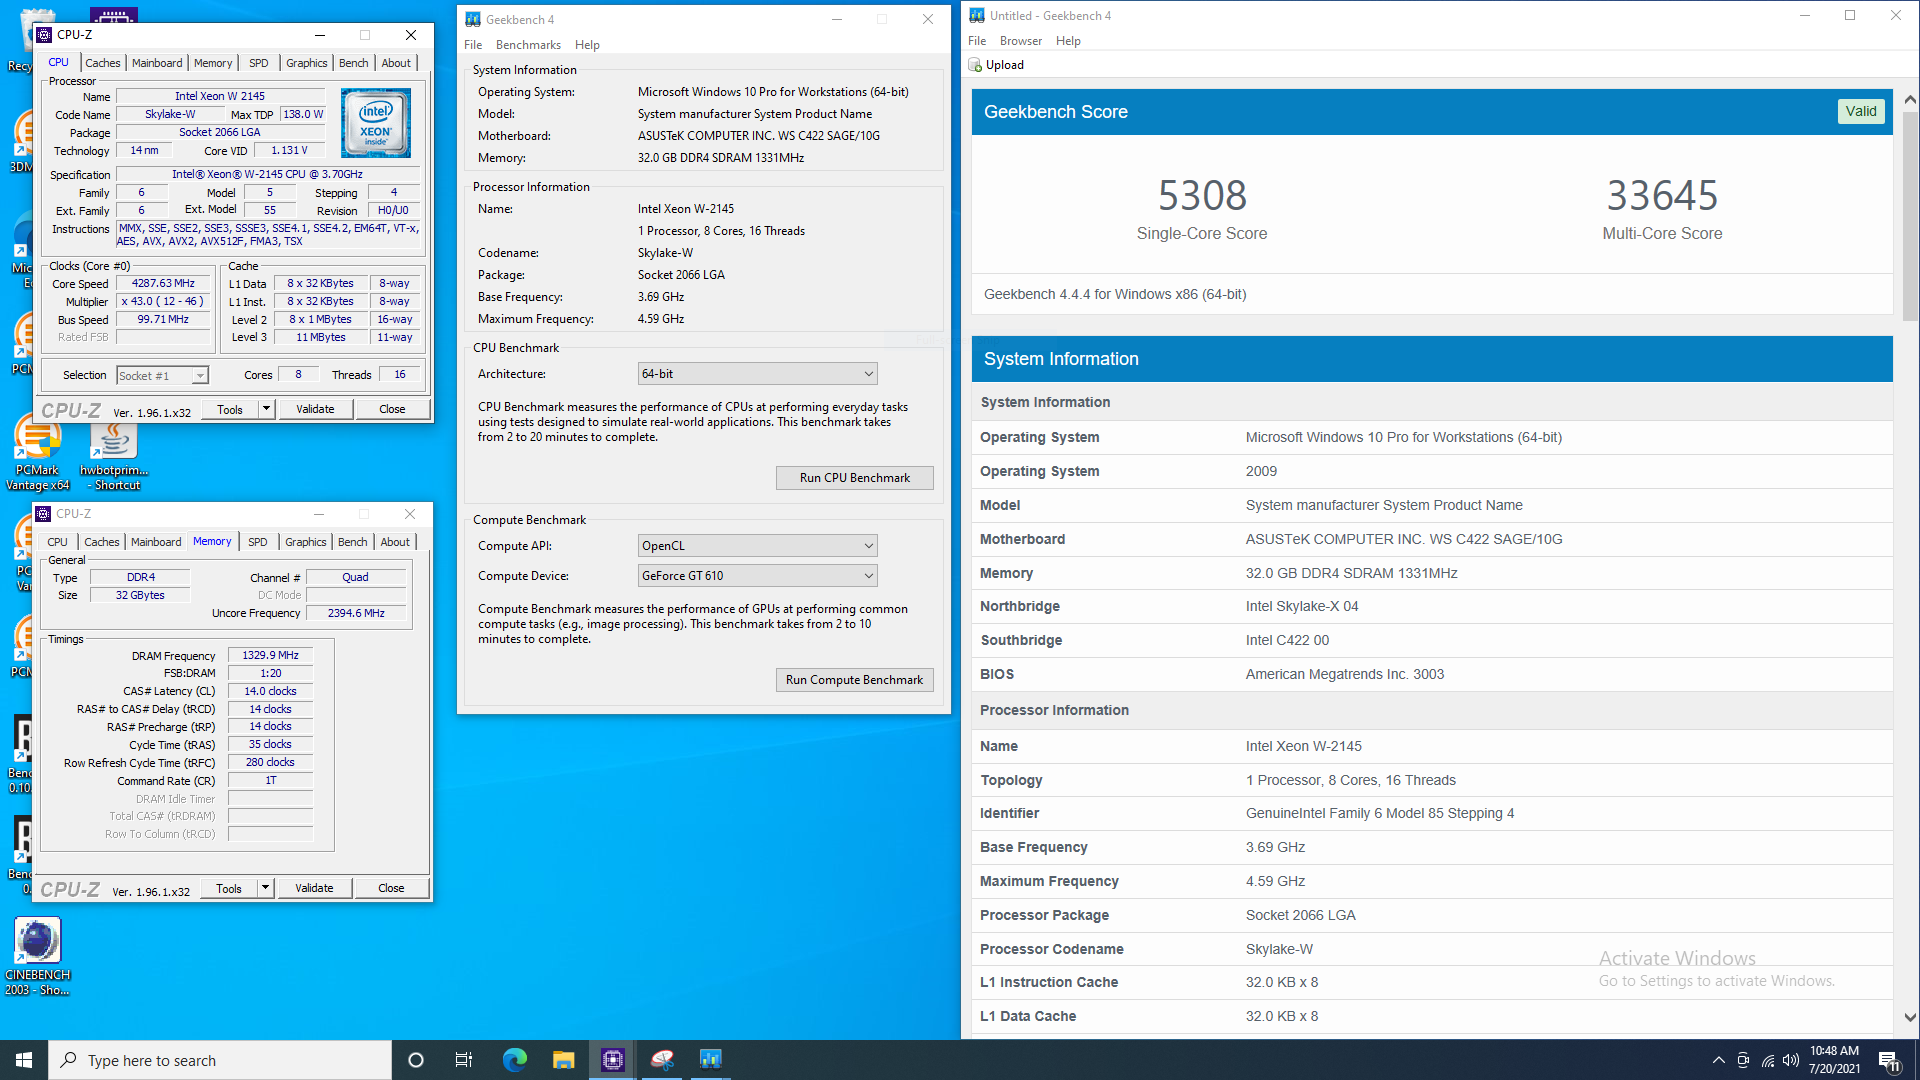Show hidden system tray icons chevron
Viewport: 1920px width, 1080px height.
1718,1060
